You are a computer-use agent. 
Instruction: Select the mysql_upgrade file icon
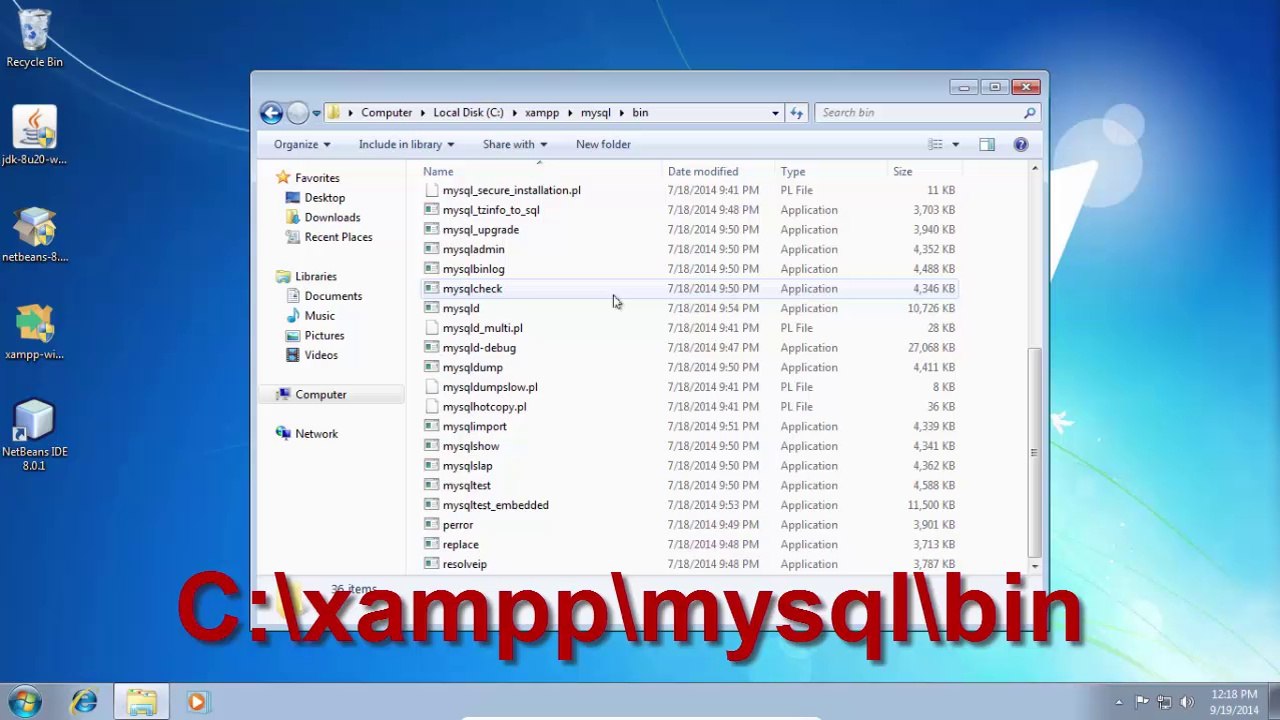pyautogui.click(x=431, y=229)
